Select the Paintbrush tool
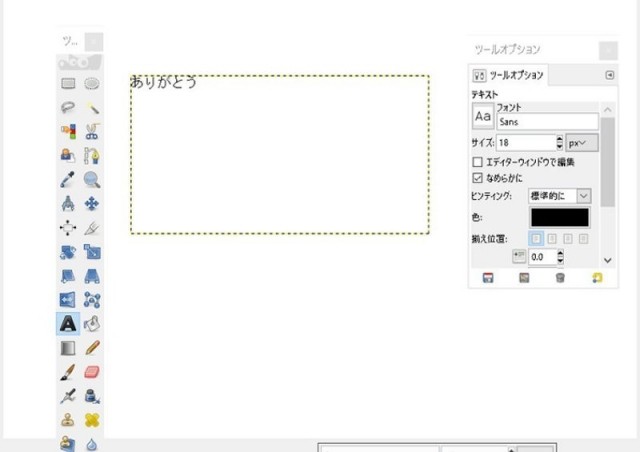The image size is (640, 452). 68,372
